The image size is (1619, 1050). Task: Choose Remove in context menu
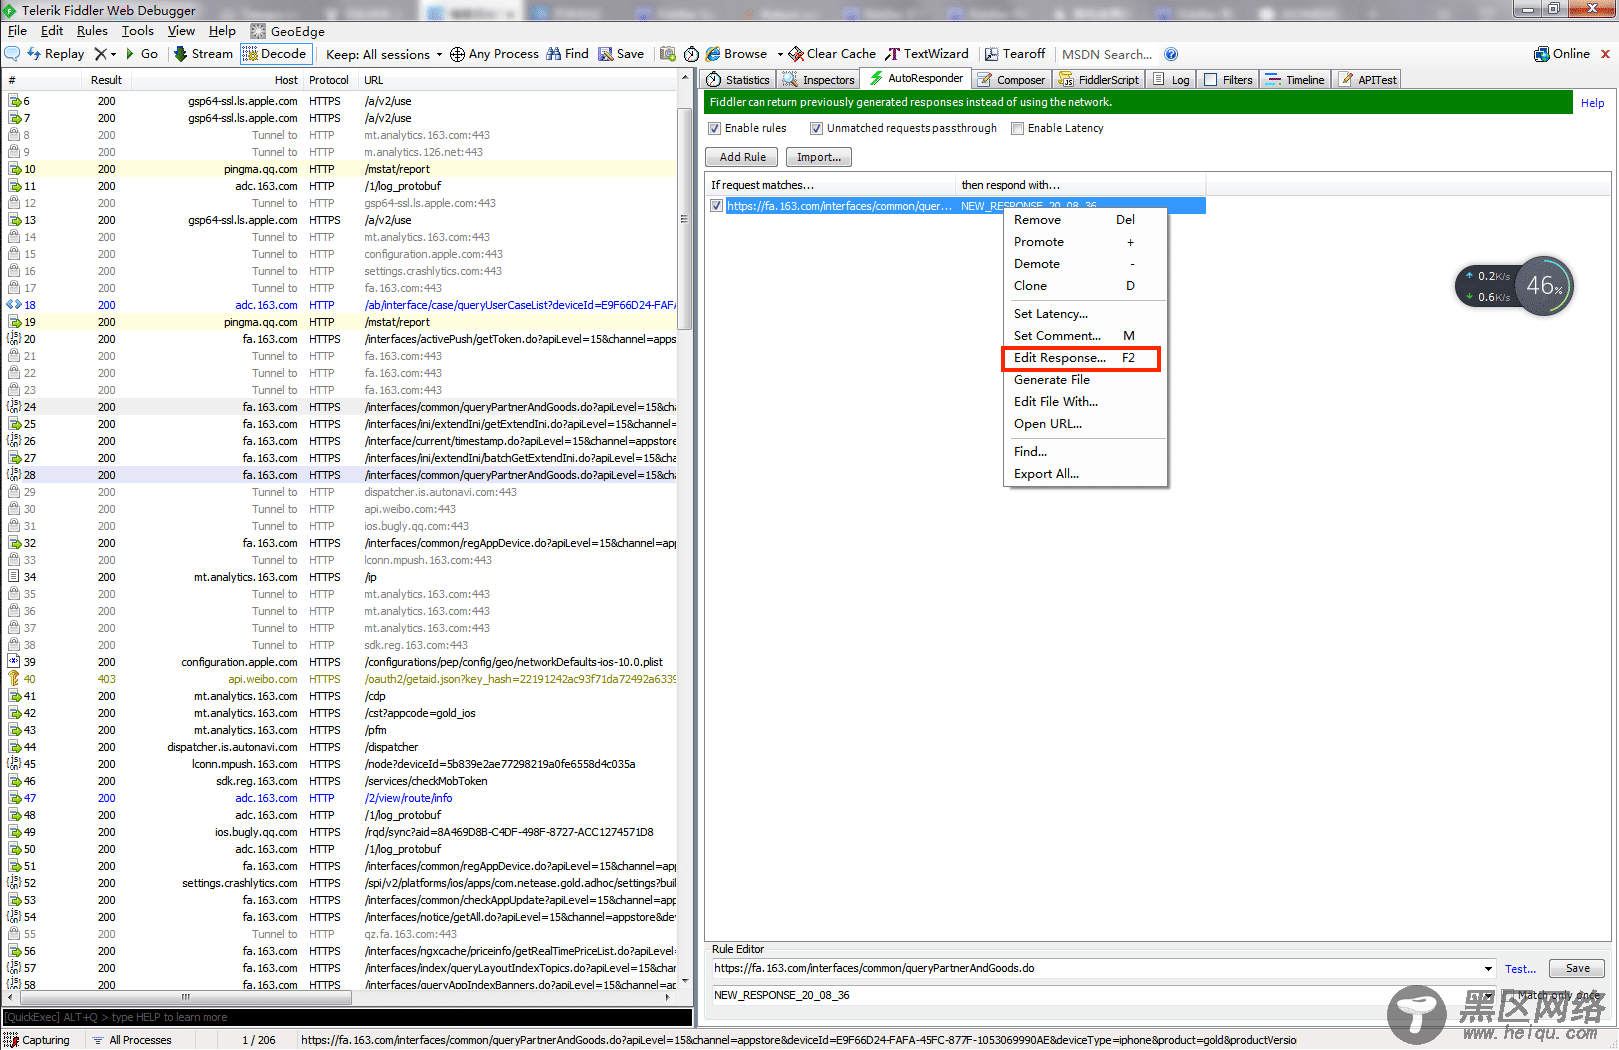1085,220
